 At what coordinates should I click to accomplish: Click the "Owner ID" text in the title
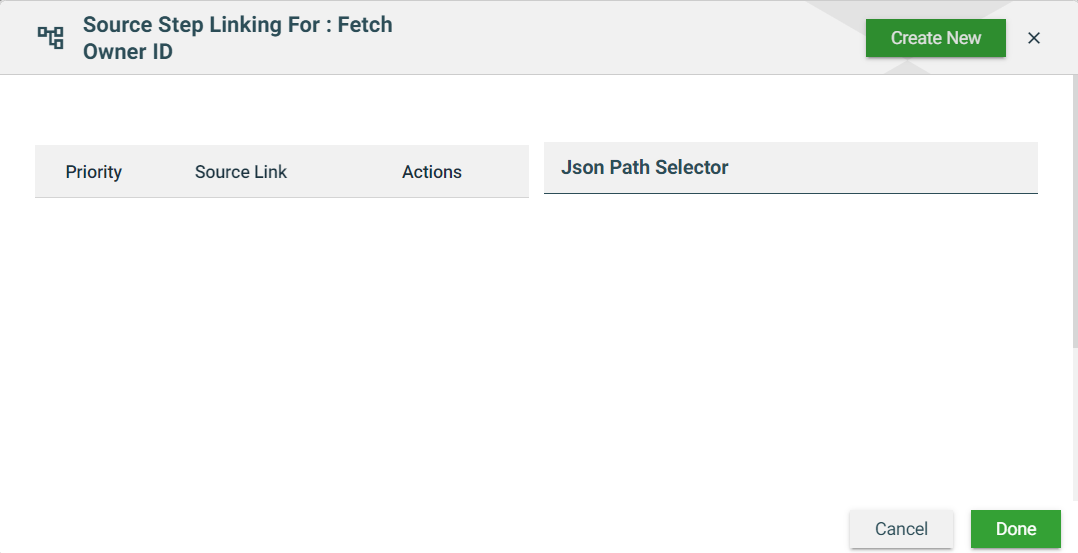128,52
